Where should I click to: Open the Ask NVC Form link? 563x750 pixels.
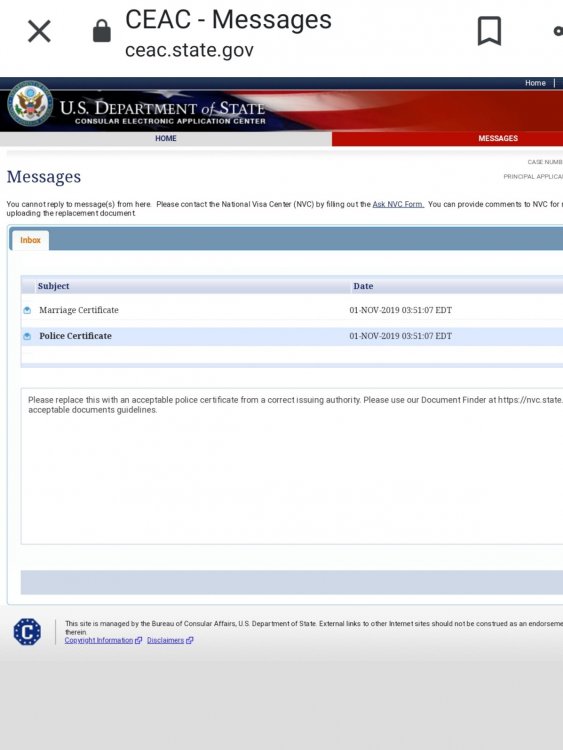398,204
